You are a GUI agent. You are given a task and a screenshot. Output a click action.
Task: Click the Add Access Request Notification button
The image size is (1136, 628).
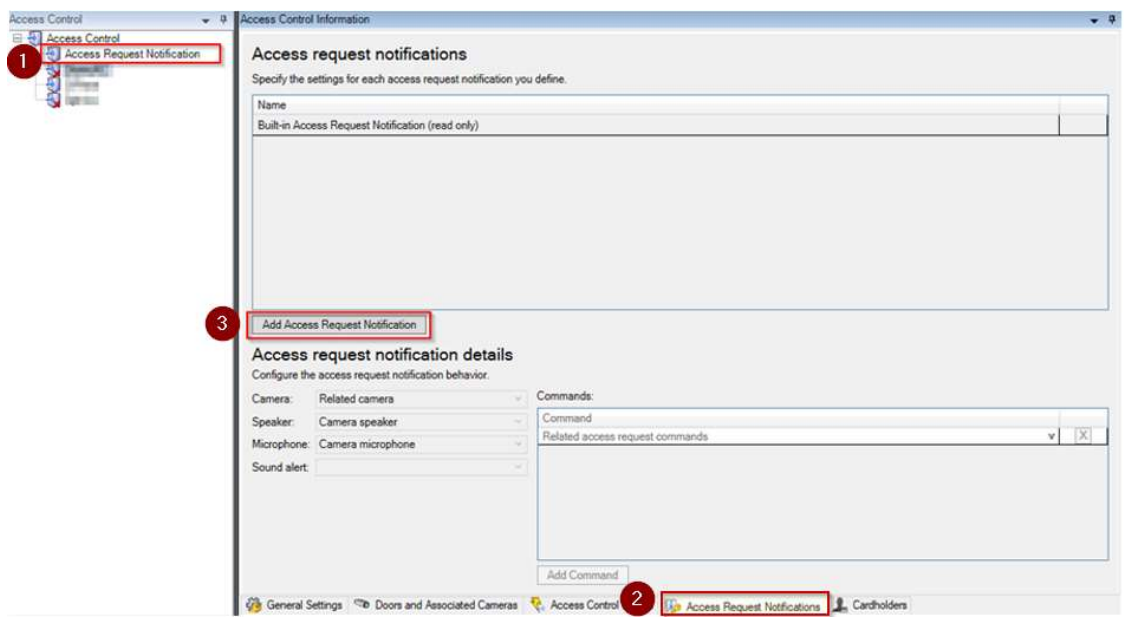339,325
